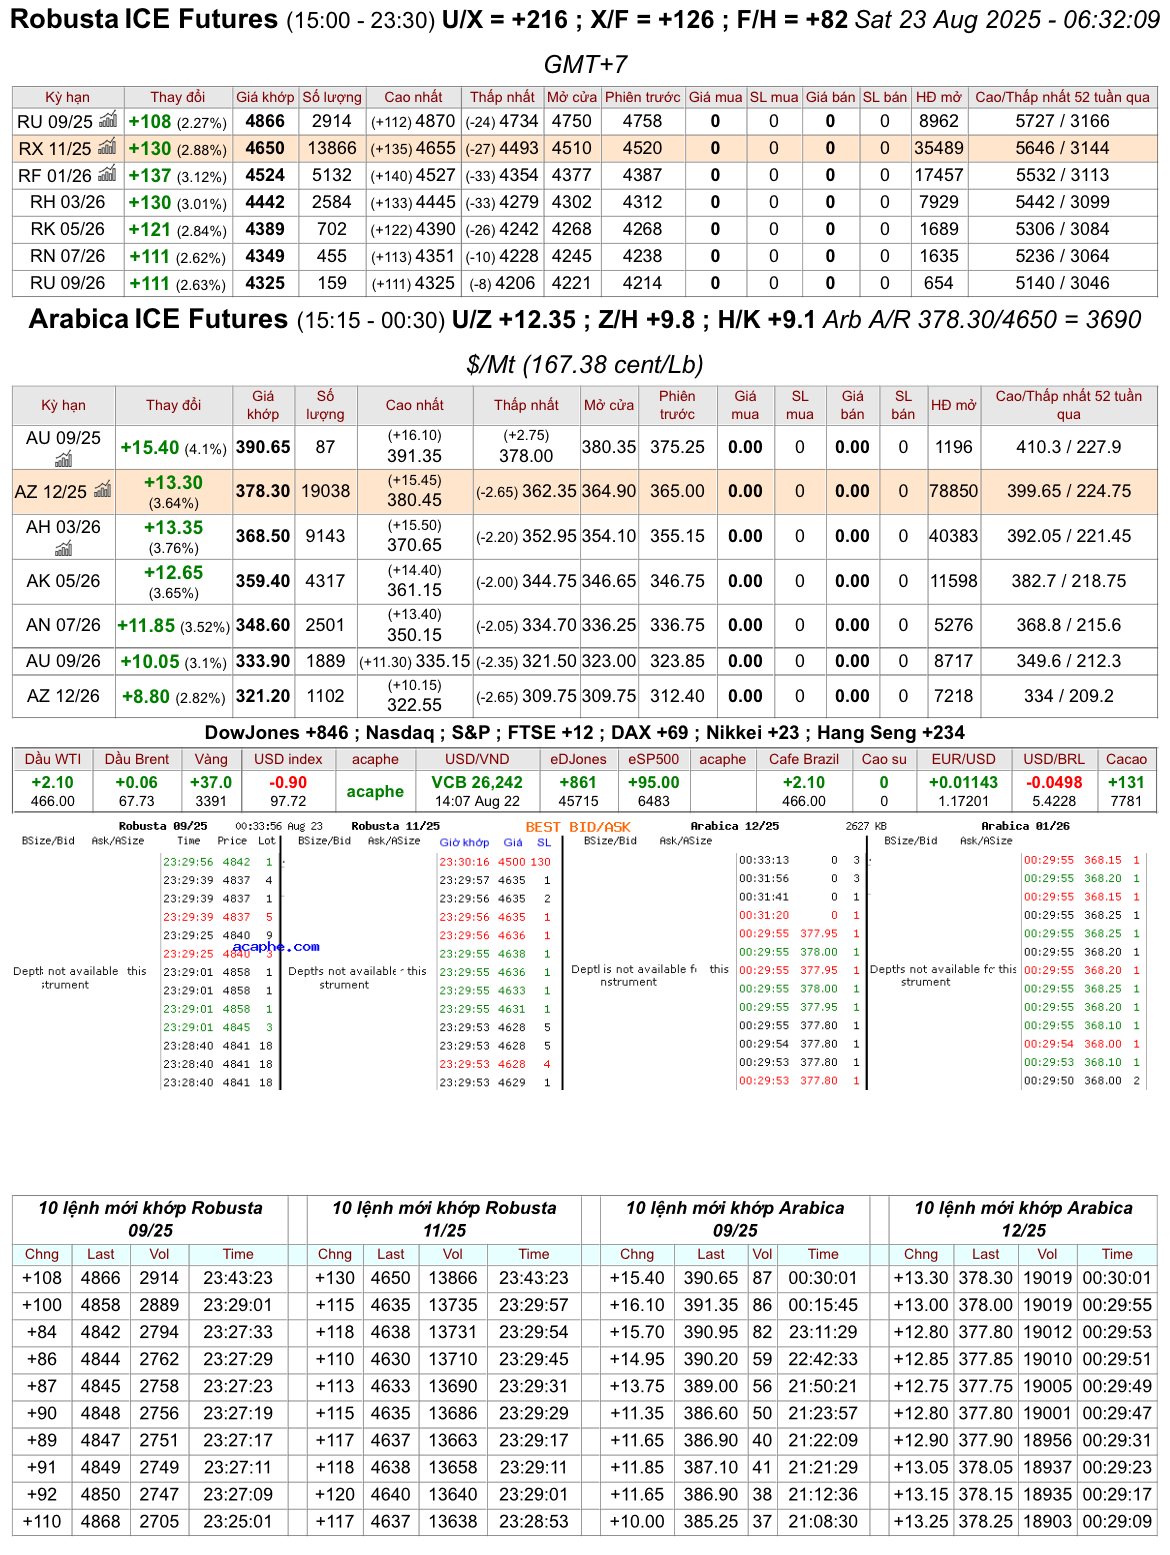Select the Cacao column header
The image size is (1170, 1555).
1126,759
